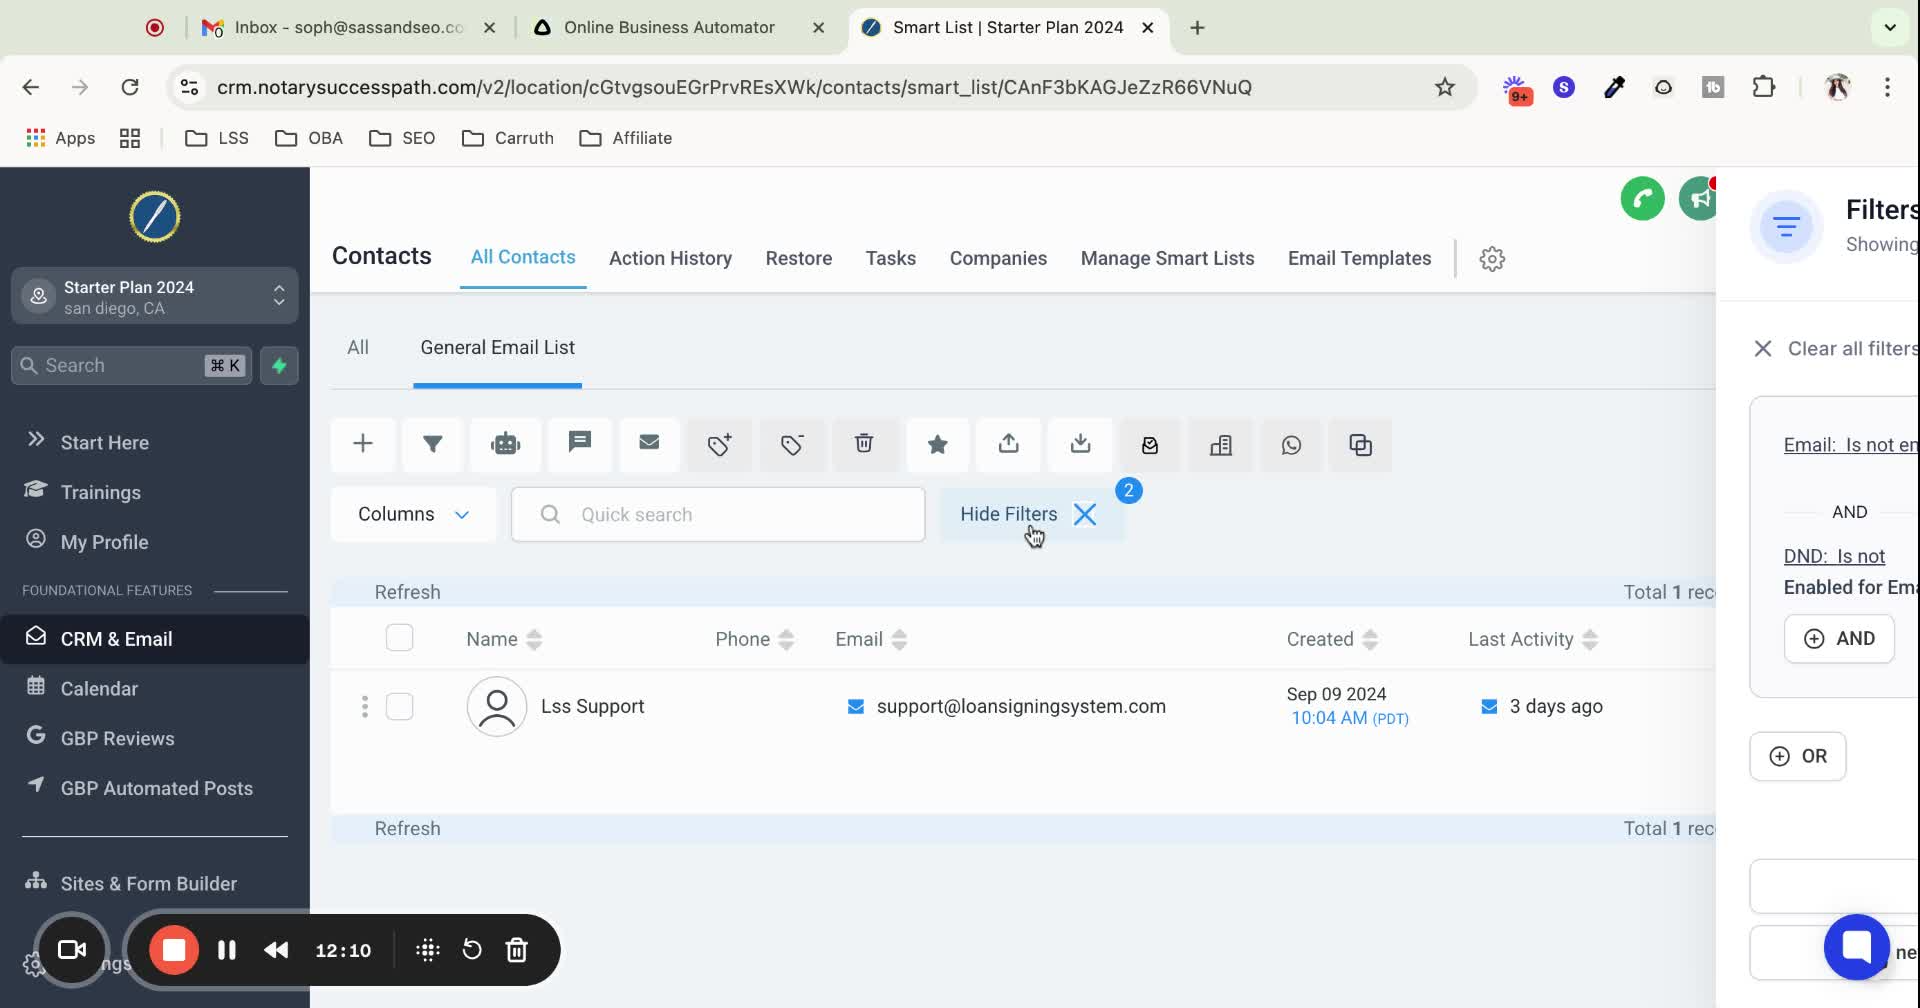
Task: Click the DND Is not filter link
Action: tap(1834, 556)
